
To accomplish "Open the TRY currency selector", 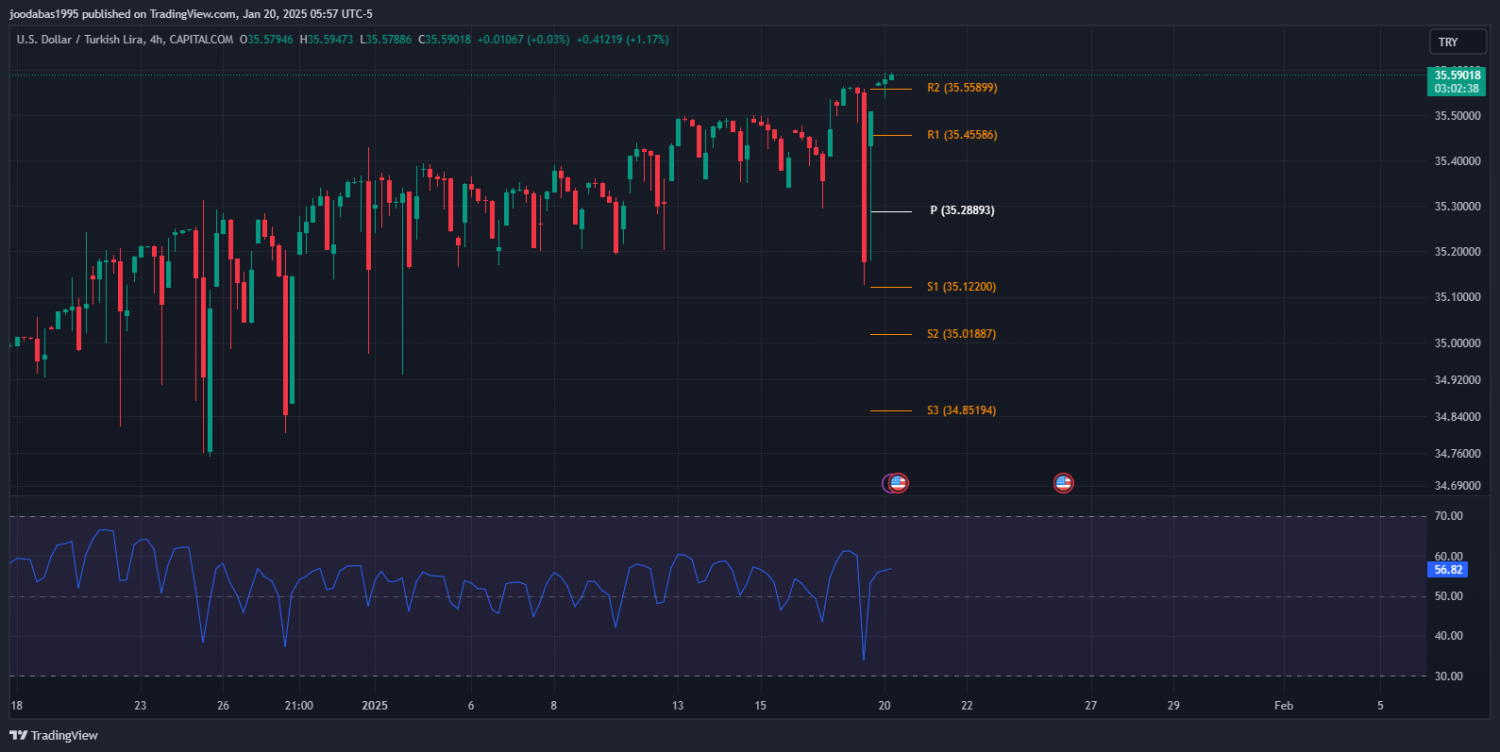I will tap(1448, 42).
